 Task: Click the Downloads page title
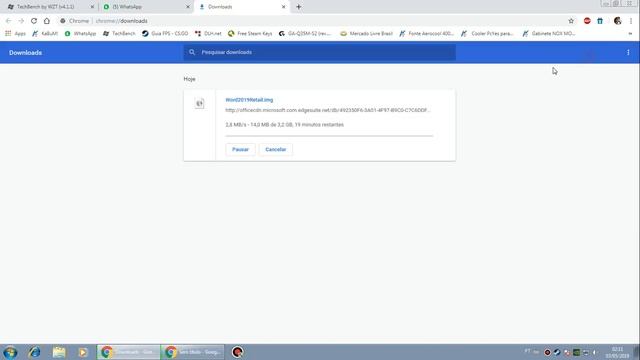[25, 53]
